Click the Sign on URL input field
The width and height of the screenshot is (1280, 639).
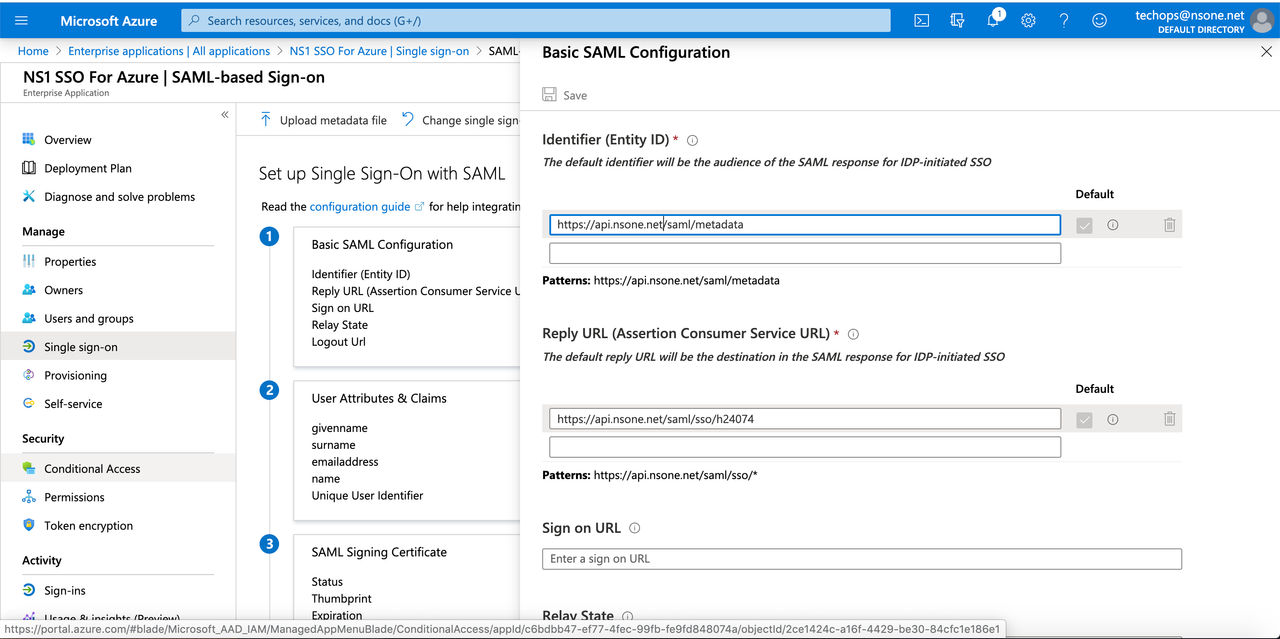[862, 559]
